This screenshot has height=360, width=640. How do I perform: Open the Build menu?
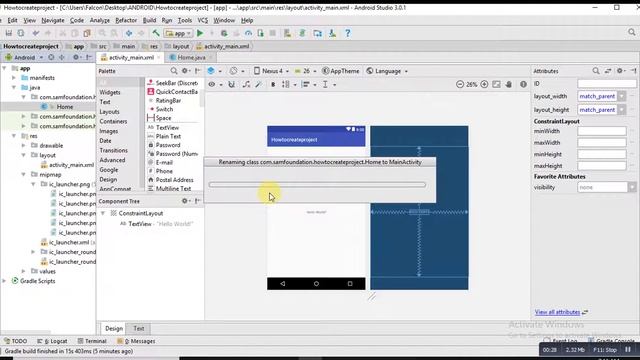tap(149, 20)
